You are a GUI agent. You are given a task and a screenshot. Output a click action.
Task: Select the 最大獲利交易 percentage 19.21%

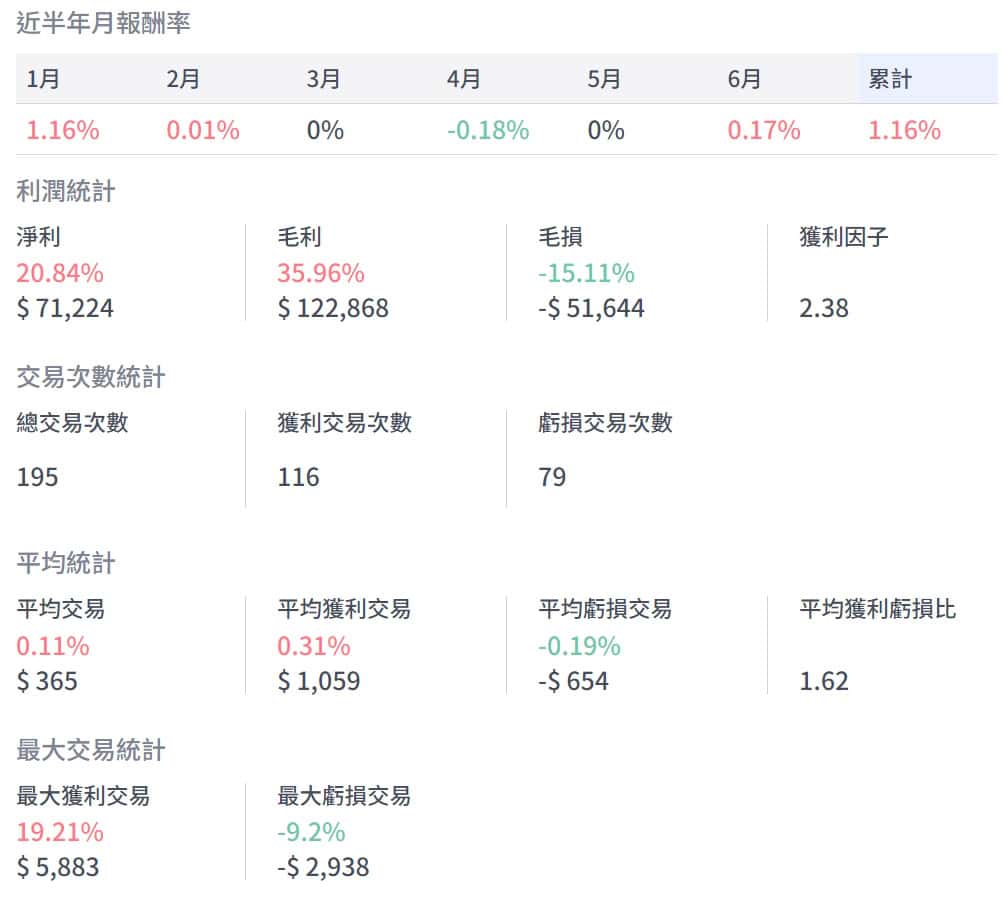[x=60, y=832]
